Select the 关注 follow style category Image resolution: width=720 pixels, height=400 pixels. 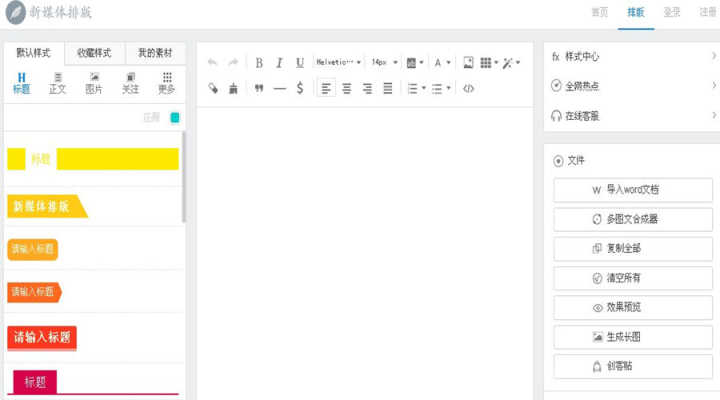130,84
